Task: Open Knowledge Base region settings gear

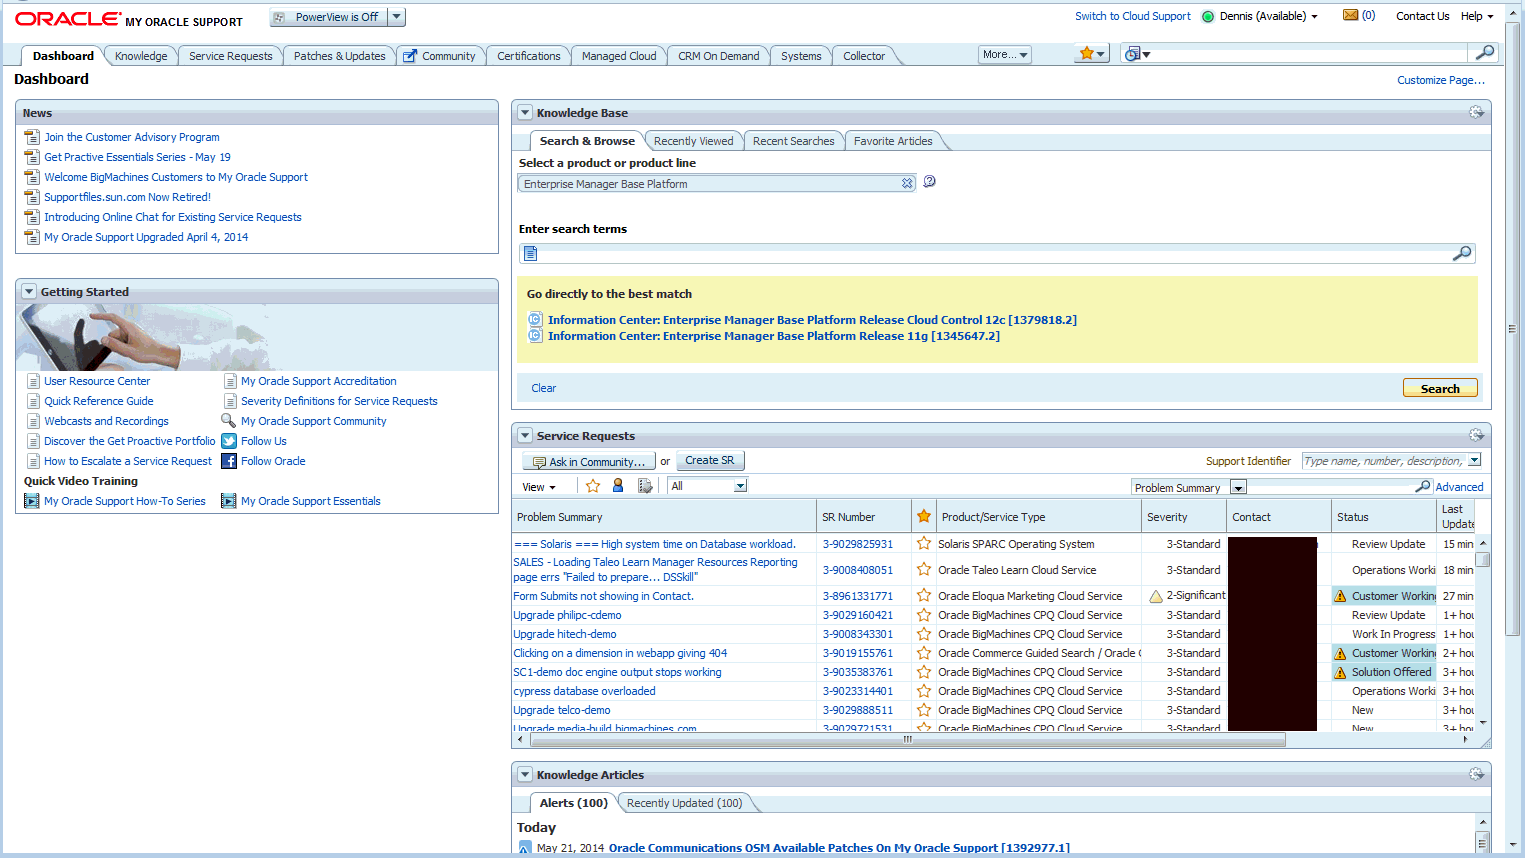Action: (1476, 112)
